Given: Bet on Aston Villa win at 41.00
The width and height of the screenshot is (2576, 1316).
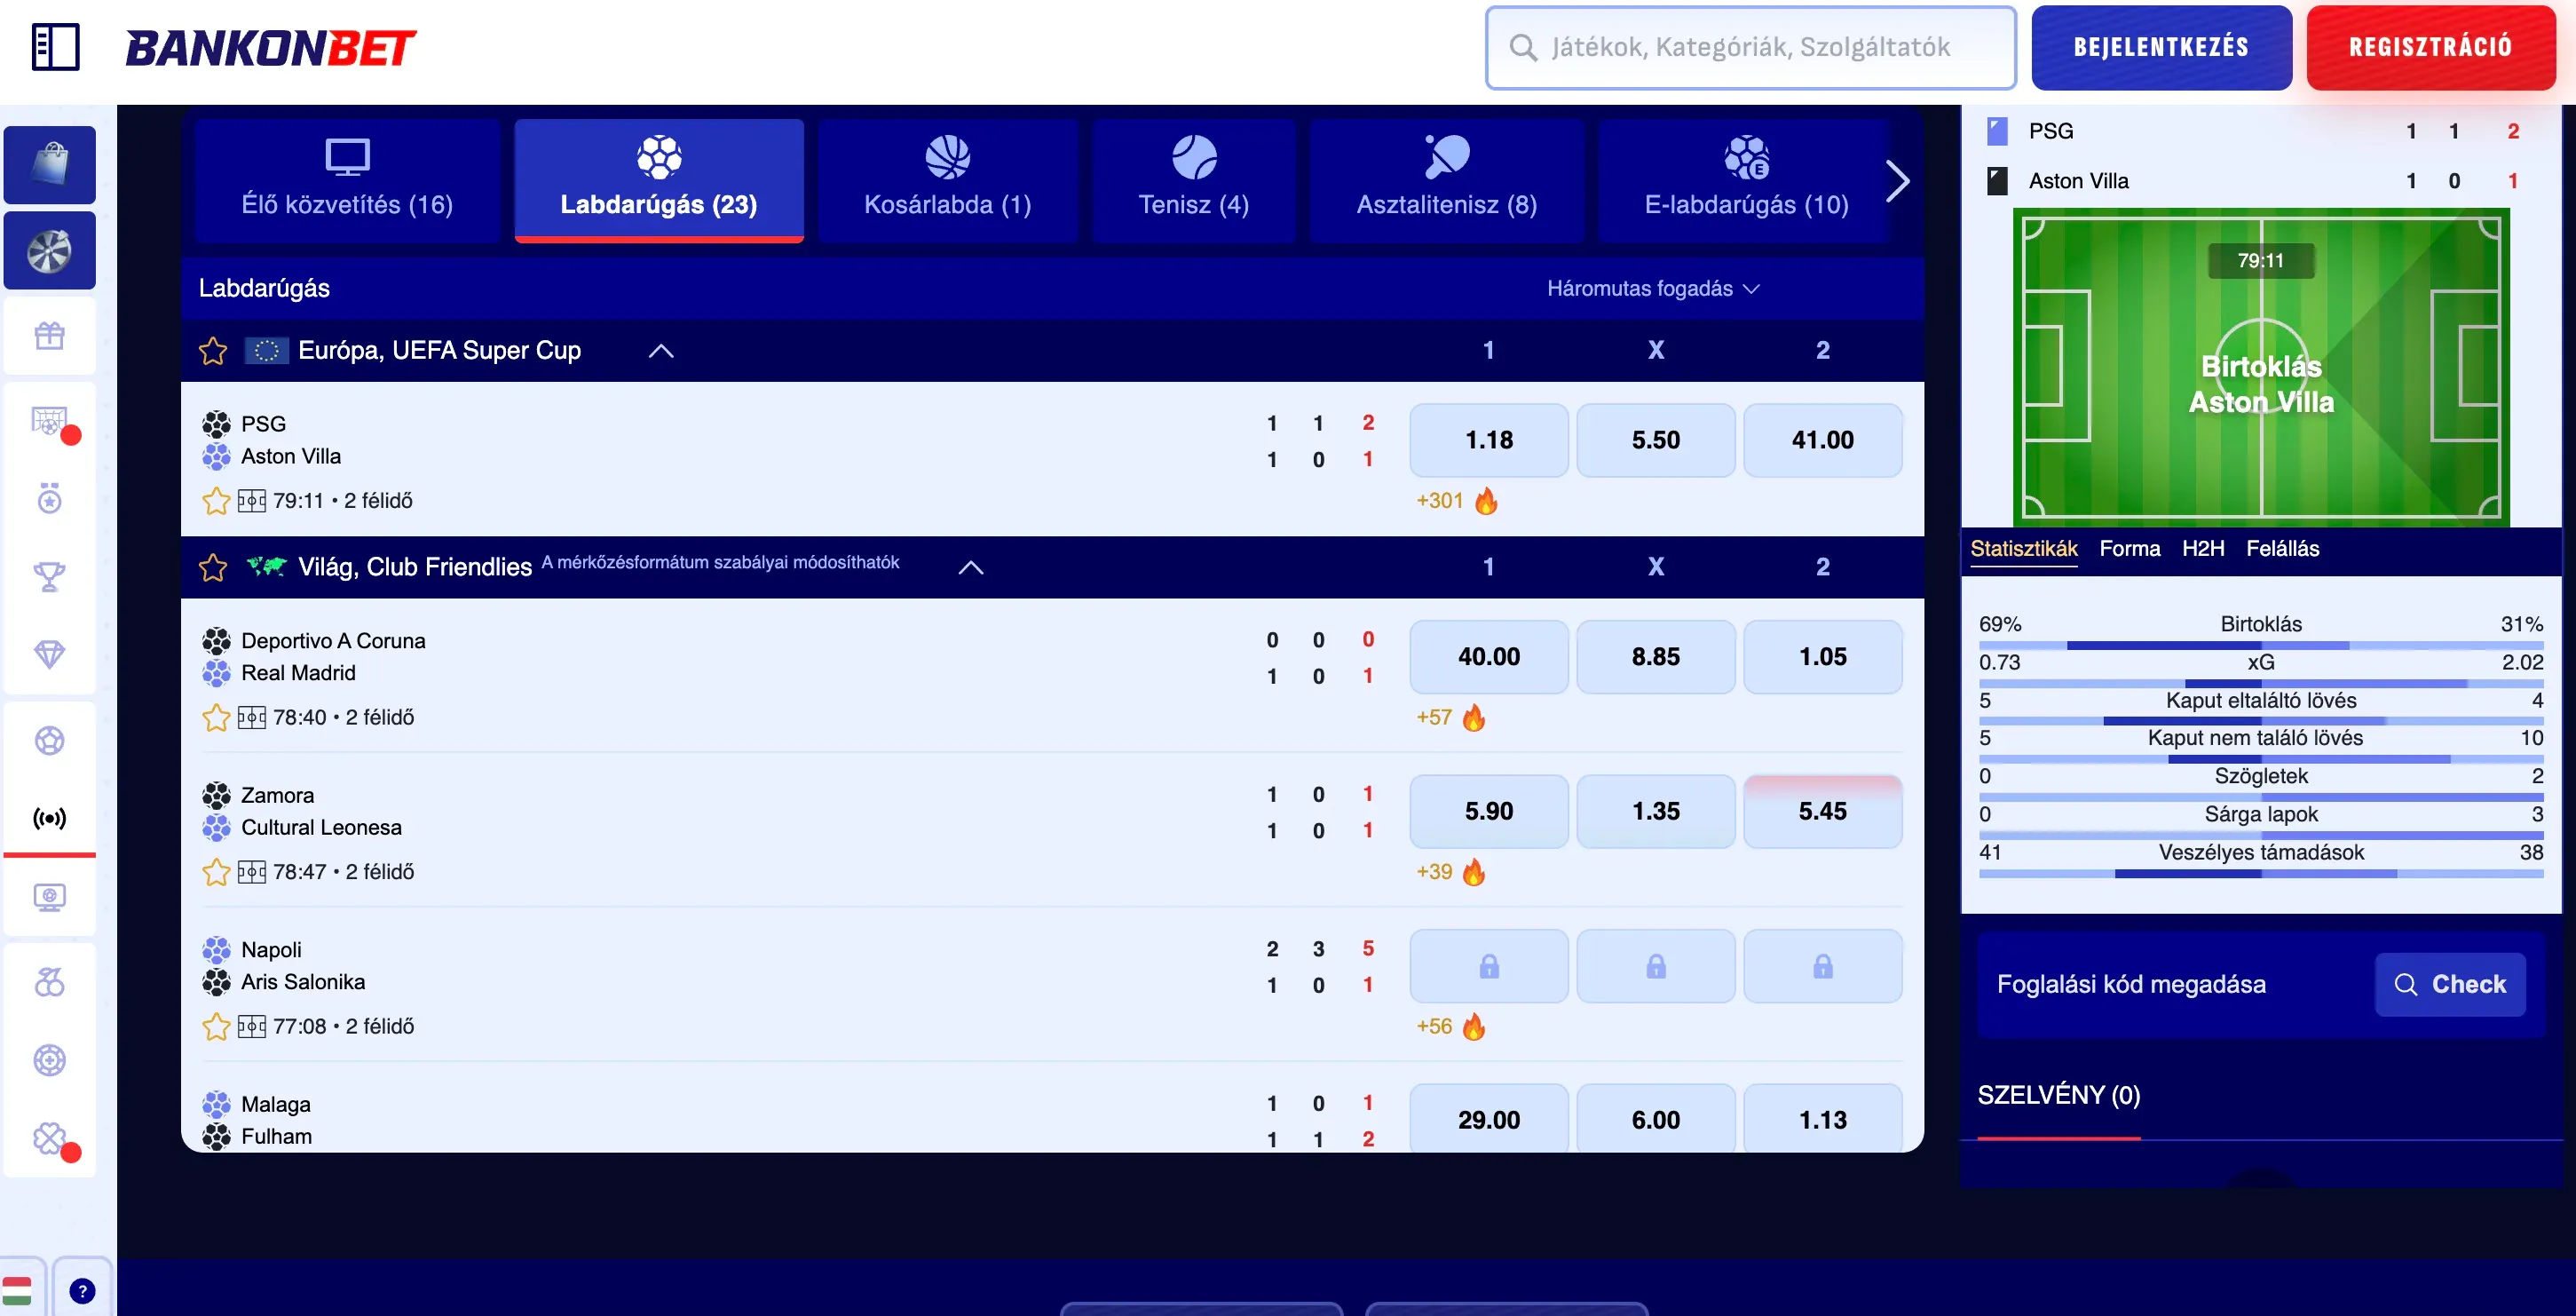Looking at the screenshot, I should click(1822, 441).
